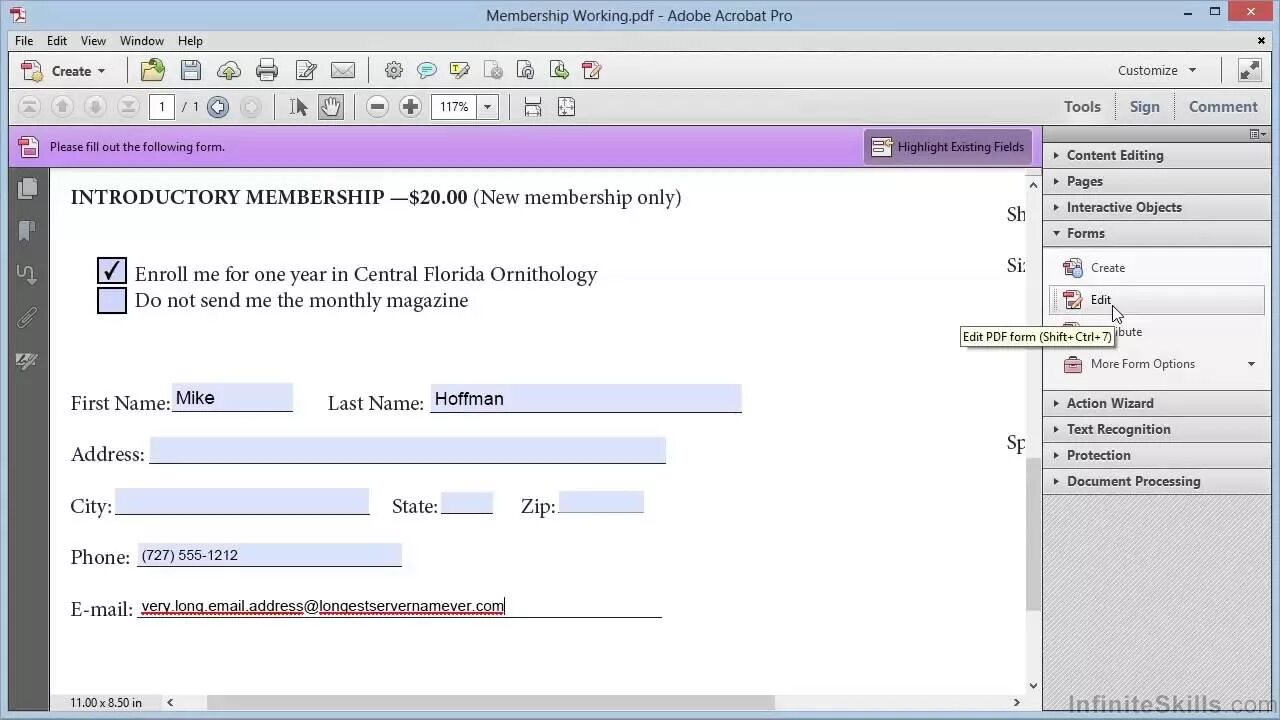This screenshot has width=1280, height=720.
Task: Open the Create dropdown in toolbar
Action: (x=63, y=71)
